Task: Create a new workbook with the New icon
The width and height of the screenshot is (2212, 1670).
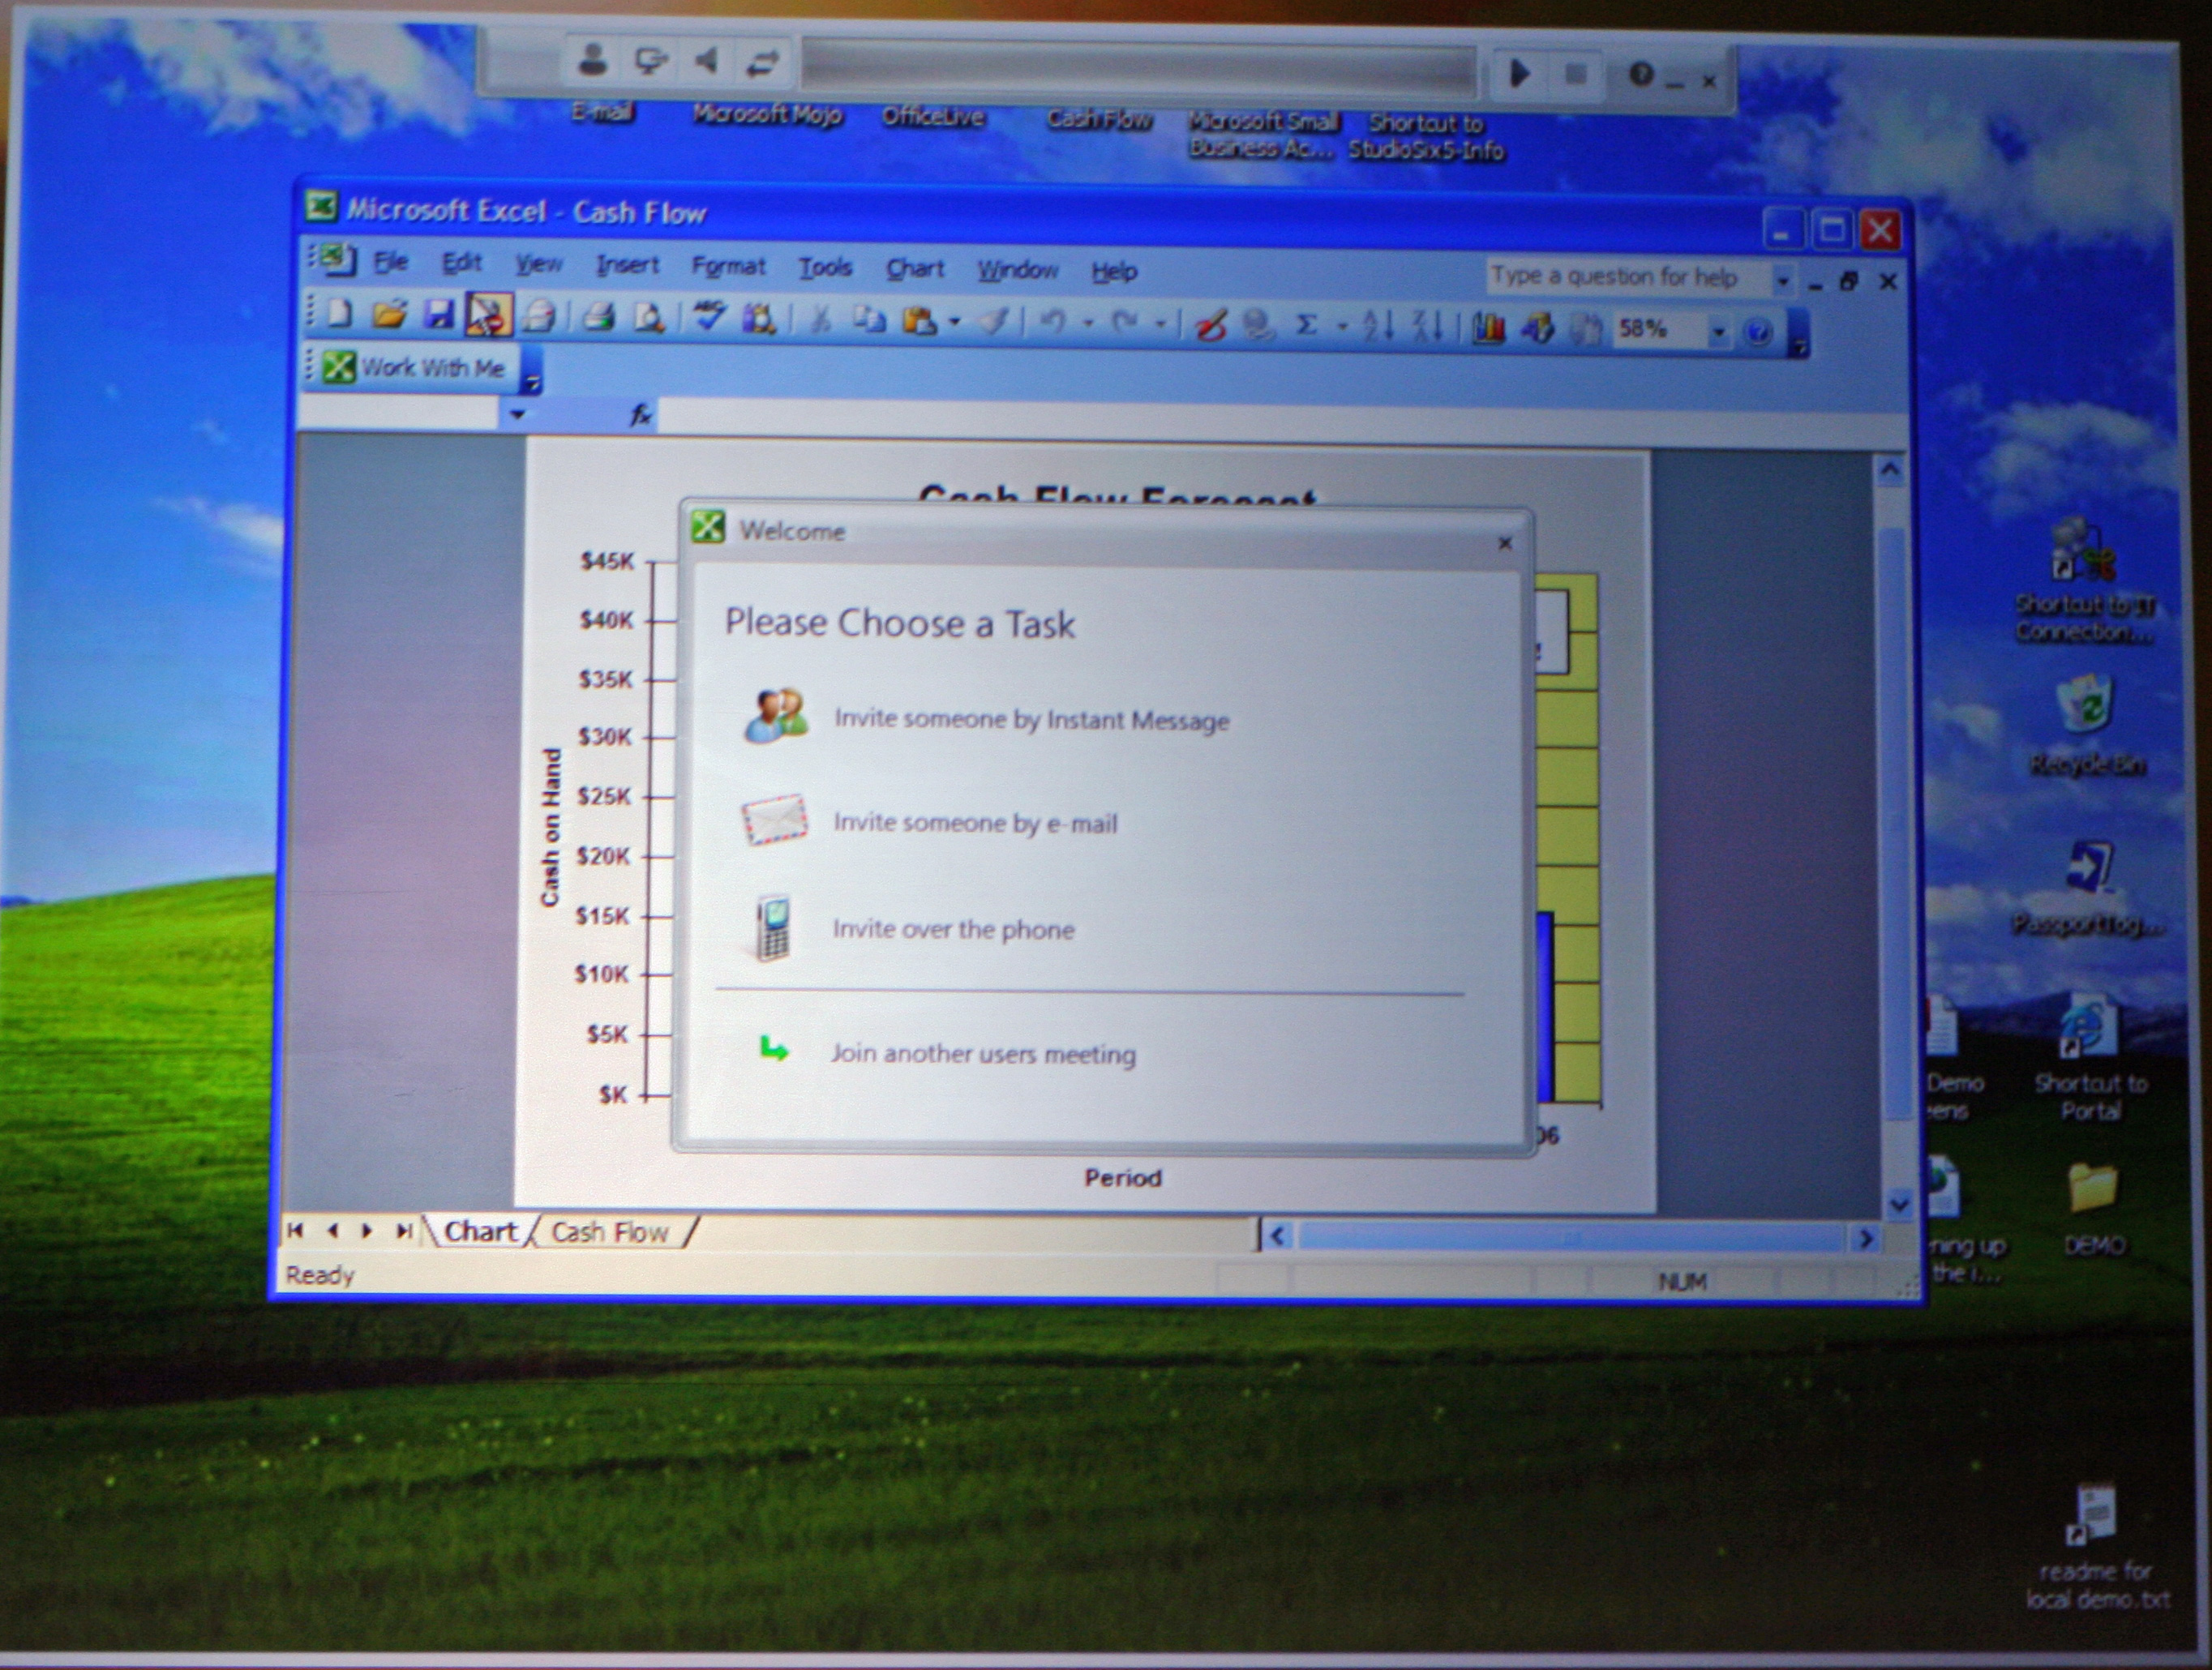Action: (x=340, y=314)
